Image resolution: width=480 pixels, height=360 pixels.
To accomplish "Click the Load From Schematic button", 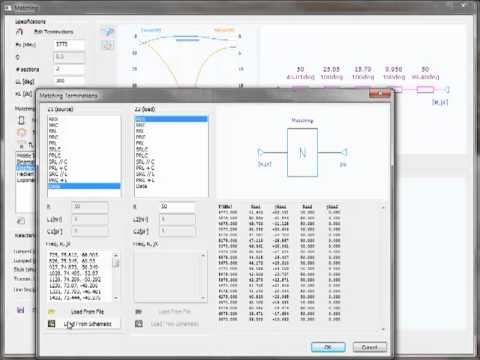I will (88, 324).
